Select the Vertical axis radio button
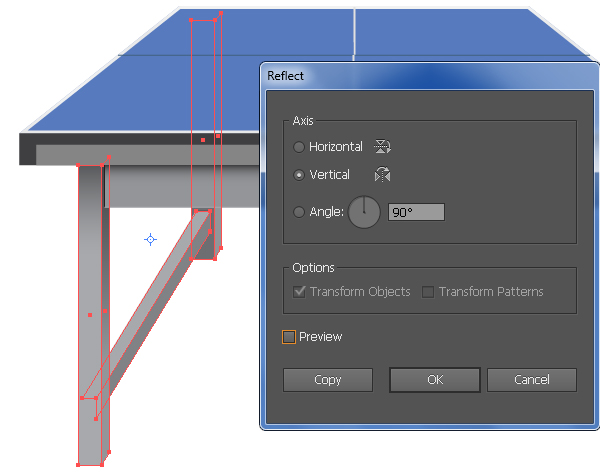Screen dimensions: 600x476 [x=298, y=175]
